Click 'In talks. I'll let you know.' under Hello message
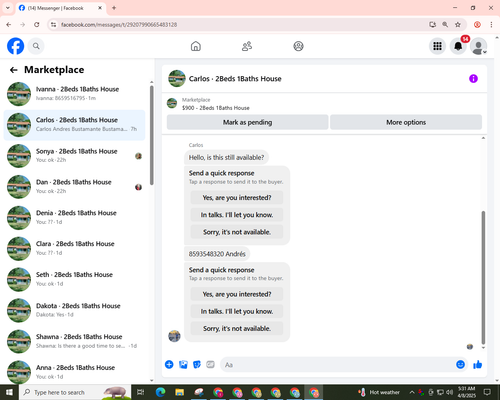Image resolution: width=500 pixels, height=400 pixels. pos(237,215)
